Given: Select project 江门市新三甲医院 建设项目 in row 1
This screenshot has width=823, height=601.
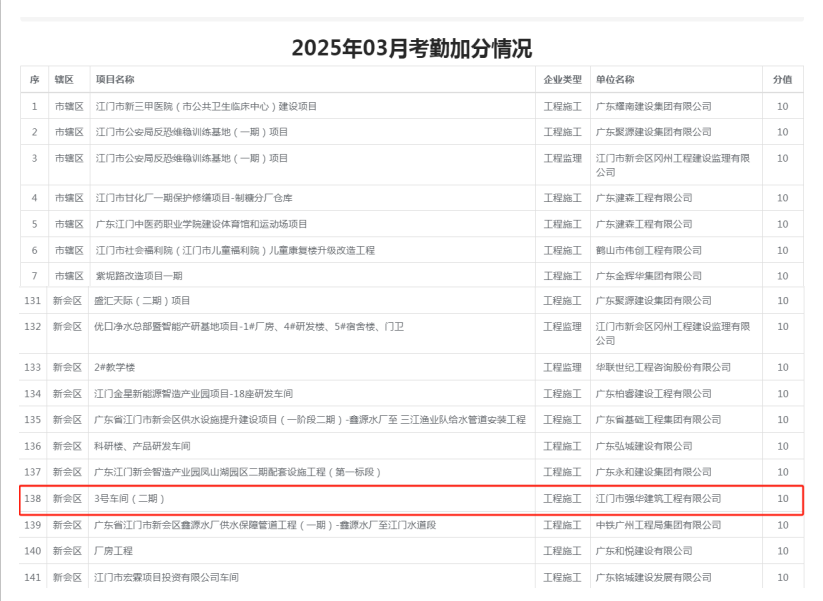Looking at the screenshot, I should click(x=206, y=107).
